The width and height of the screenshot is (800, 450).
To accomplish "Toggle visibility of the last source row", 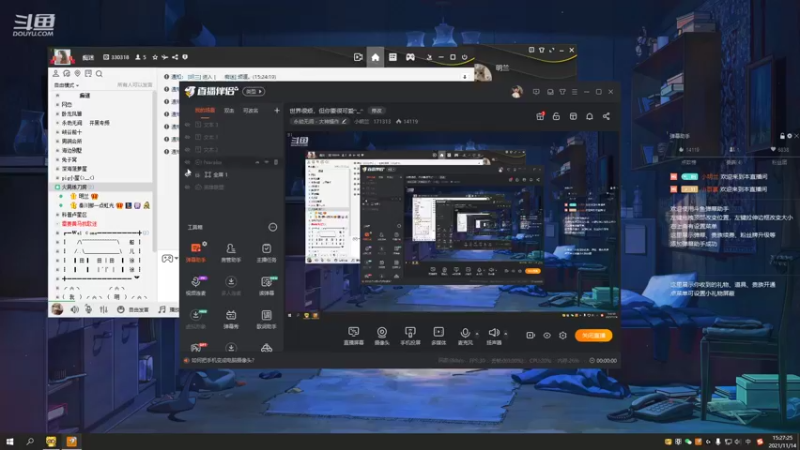I will [x=187, y=187].
